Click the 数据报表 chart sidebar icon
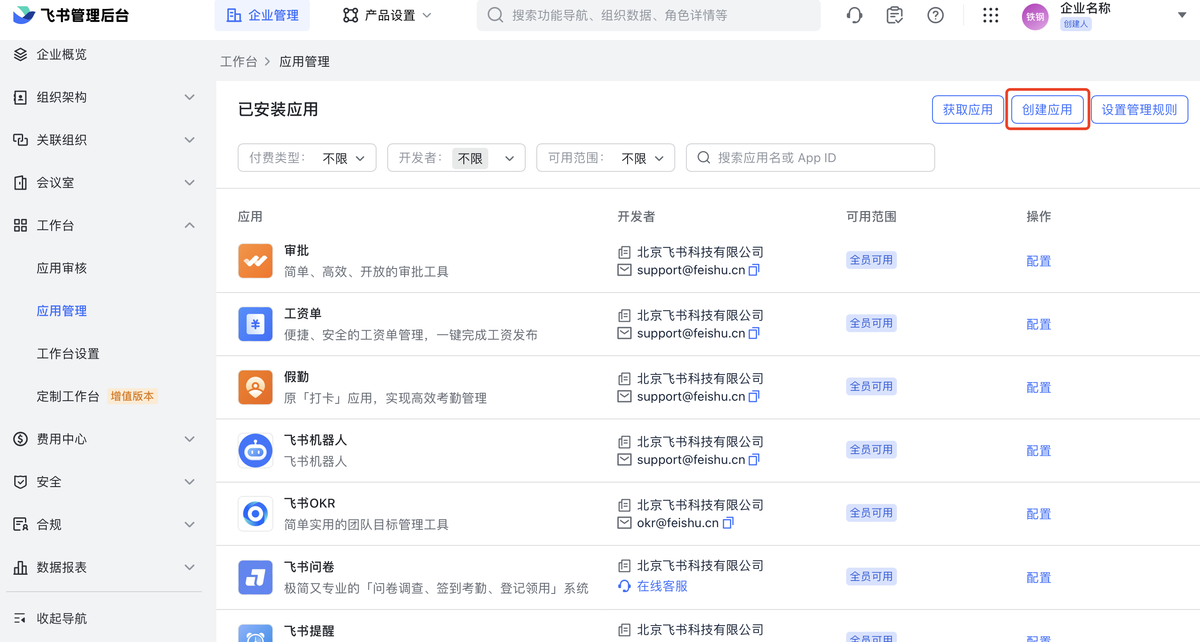Image resolution: width=1200 pixels, height=642 pixels. [20, 567]
